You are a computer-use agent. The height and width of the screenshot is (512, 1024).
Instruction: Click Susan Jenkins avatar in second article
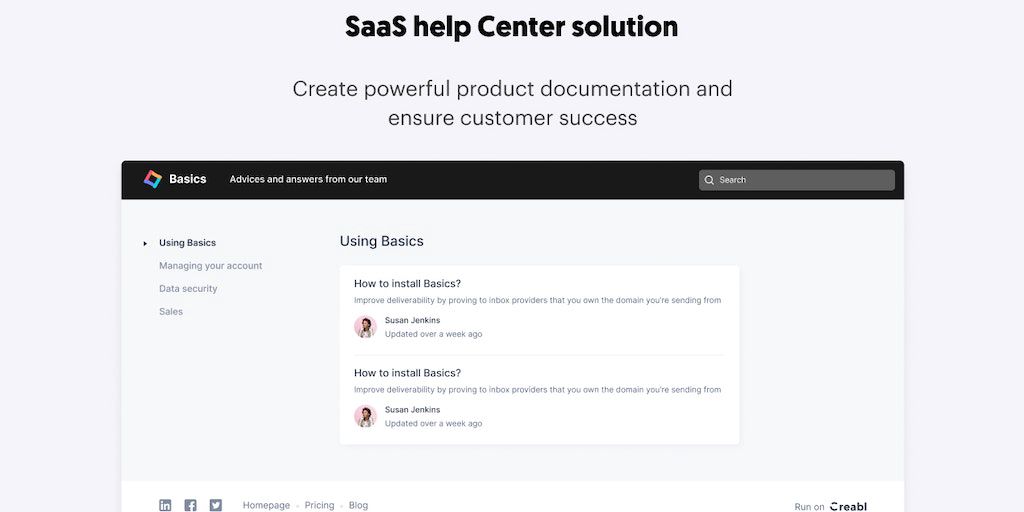pos(365,416)
